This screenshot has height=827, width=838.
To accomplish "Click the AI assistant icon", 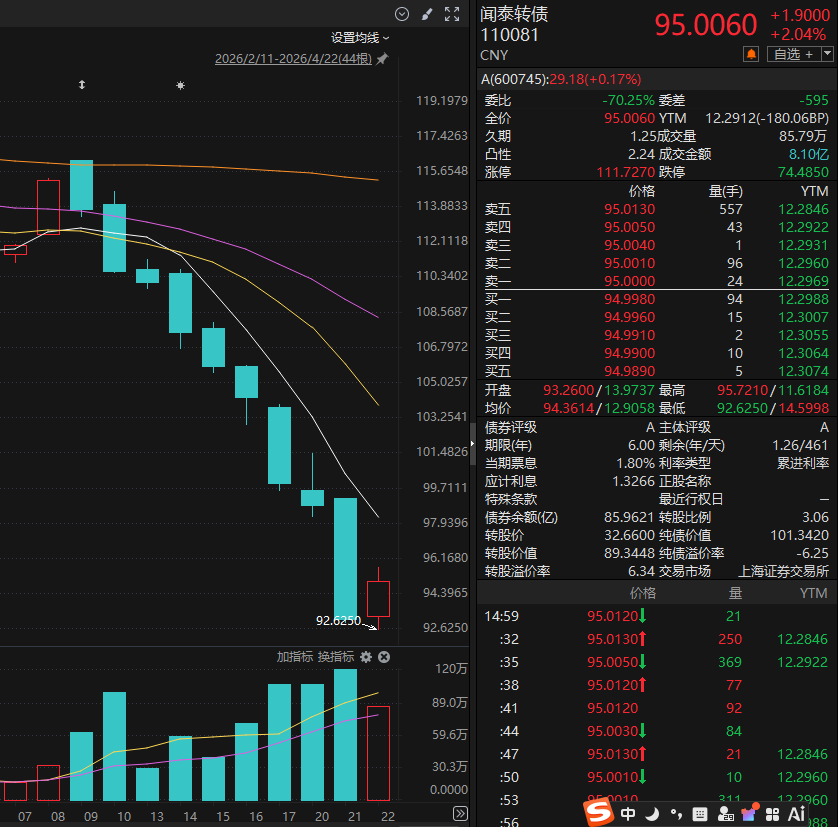I will click(796, 813).
